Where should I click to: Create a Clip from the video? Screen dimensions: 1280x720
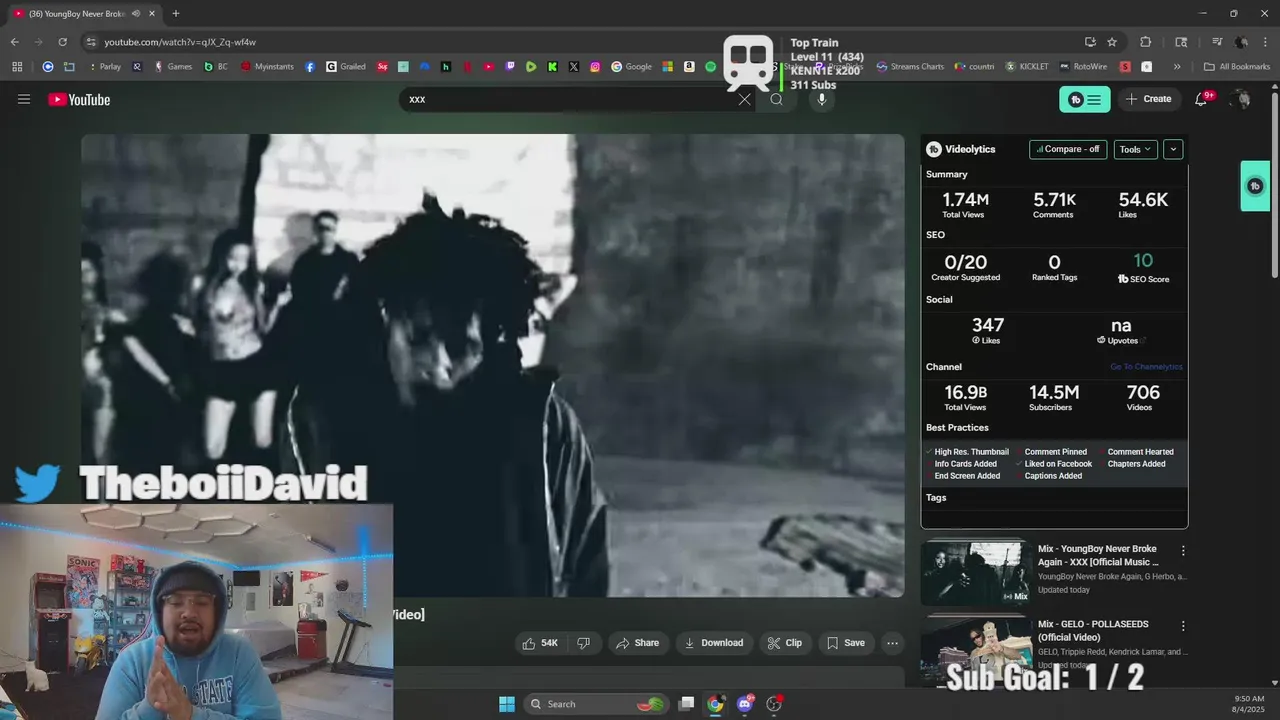pyautogui.click(x=785, y=643)
